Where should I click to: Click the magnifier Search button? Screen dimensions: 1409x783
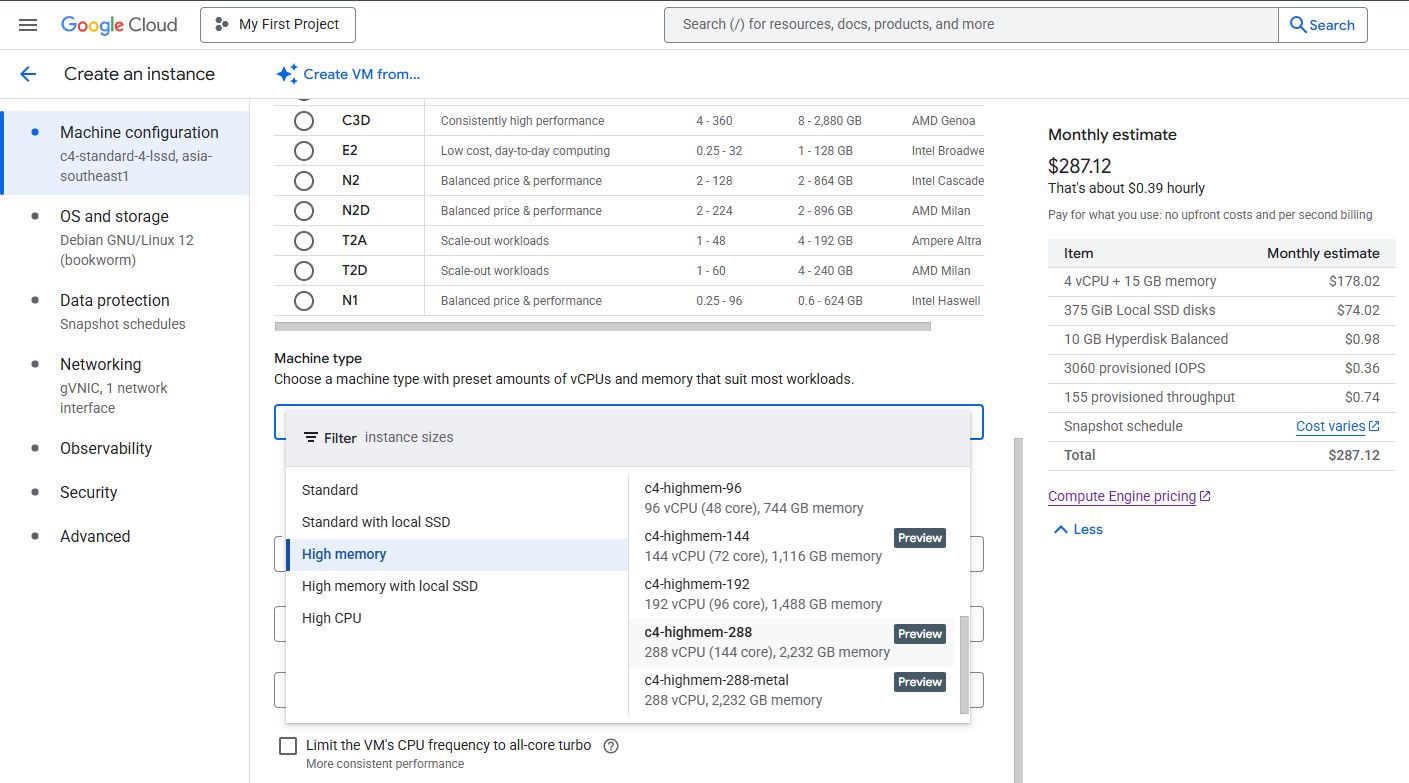(1322, 25)
